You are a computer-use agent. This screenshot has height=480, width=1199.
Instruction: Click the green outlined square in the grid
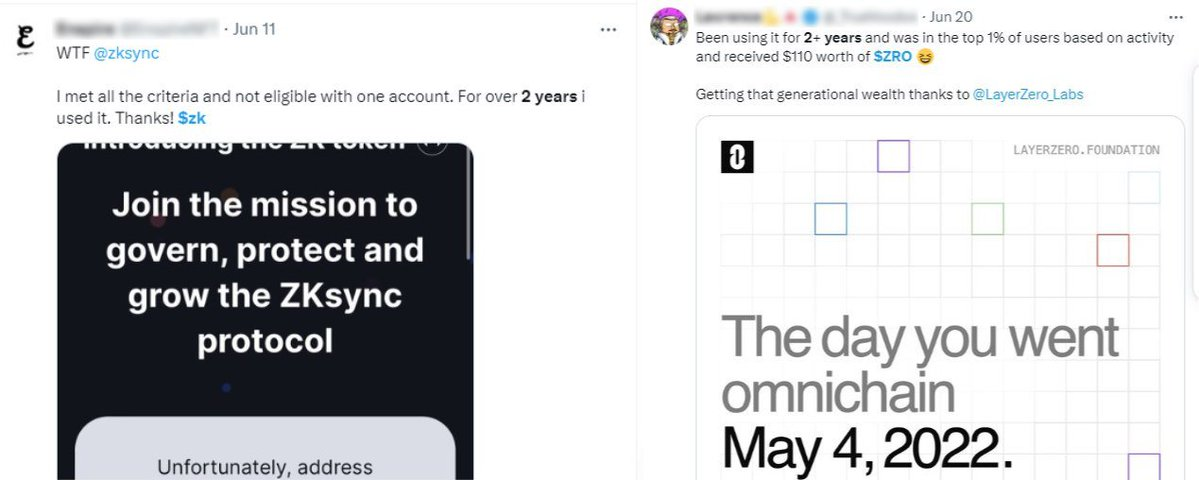(987, 219)
